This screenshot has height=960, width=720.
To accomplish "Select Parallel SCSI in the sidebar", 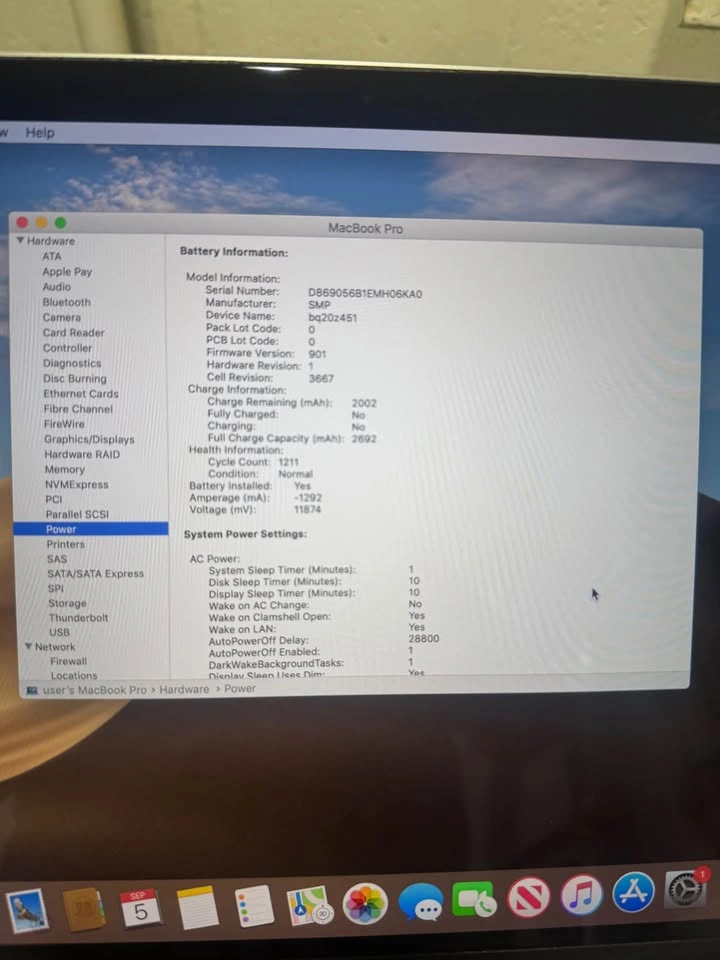I will [77, 514].
